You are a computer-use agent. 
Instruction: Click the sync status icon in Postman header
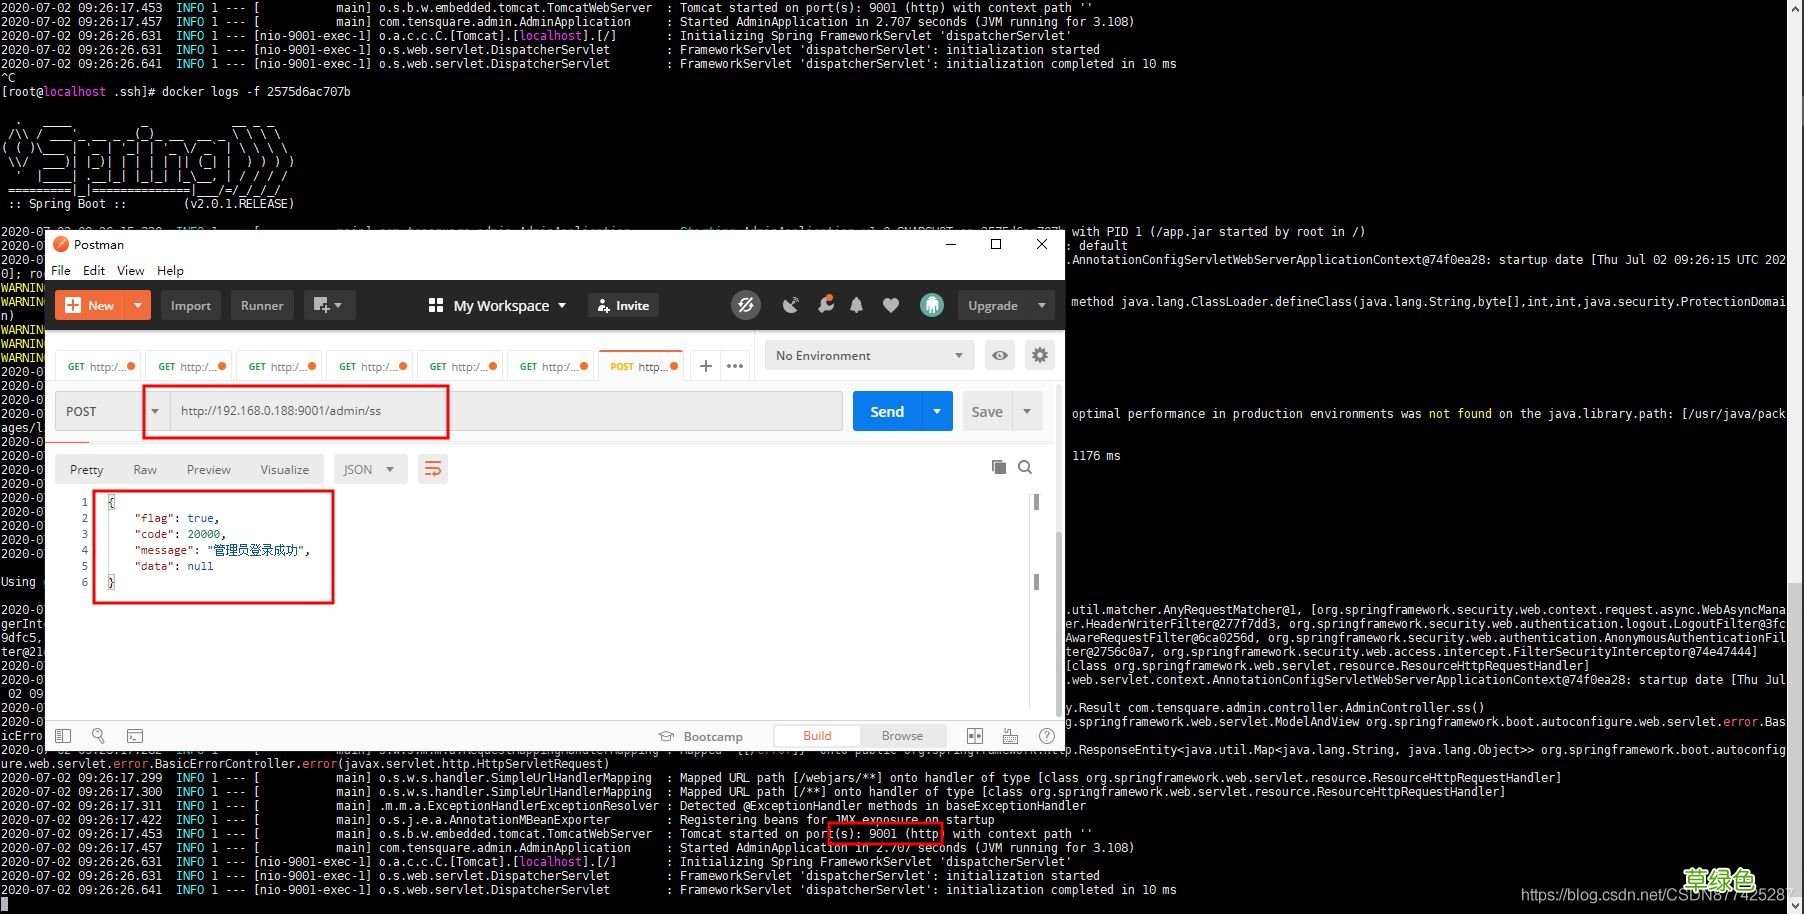coord(745,305)
